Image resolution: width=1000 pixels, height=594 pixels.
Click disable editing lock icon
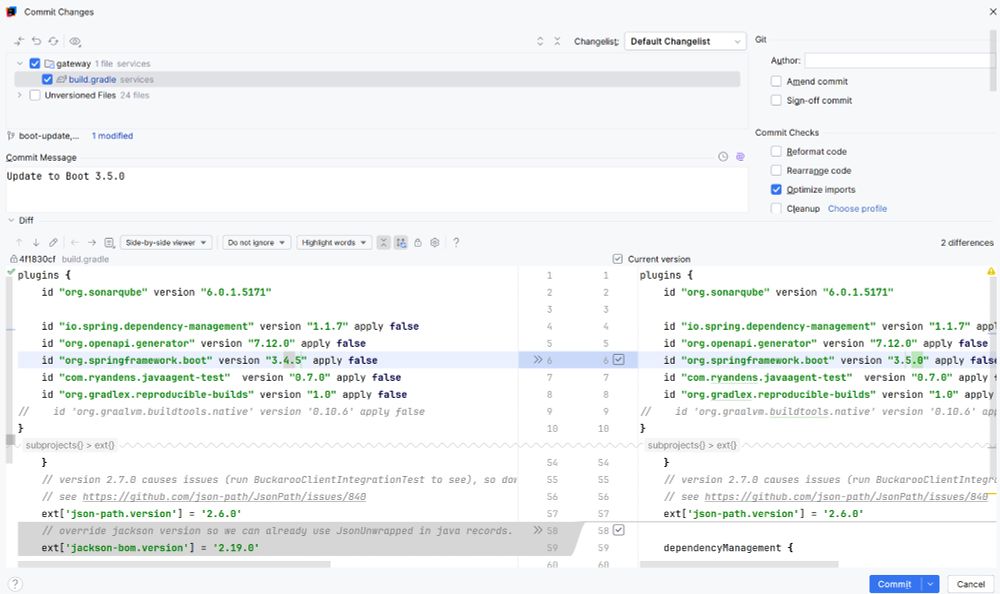point(418,242)
